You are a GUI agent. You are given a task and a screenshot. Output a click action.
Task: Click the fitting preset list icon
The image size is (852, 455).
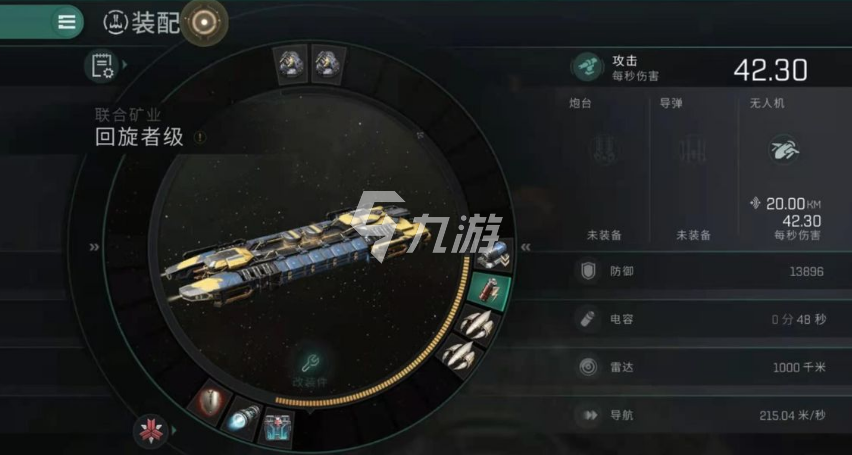[101, 65]
